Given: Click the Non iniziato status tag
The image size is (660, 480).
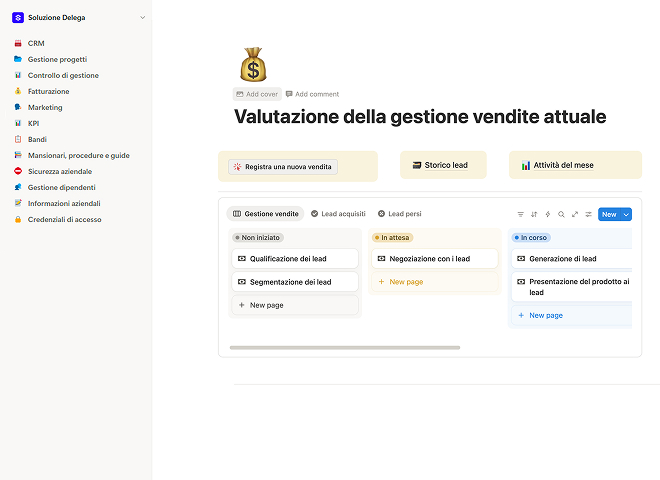Looking at the screenshot, I should pos(258,237).
